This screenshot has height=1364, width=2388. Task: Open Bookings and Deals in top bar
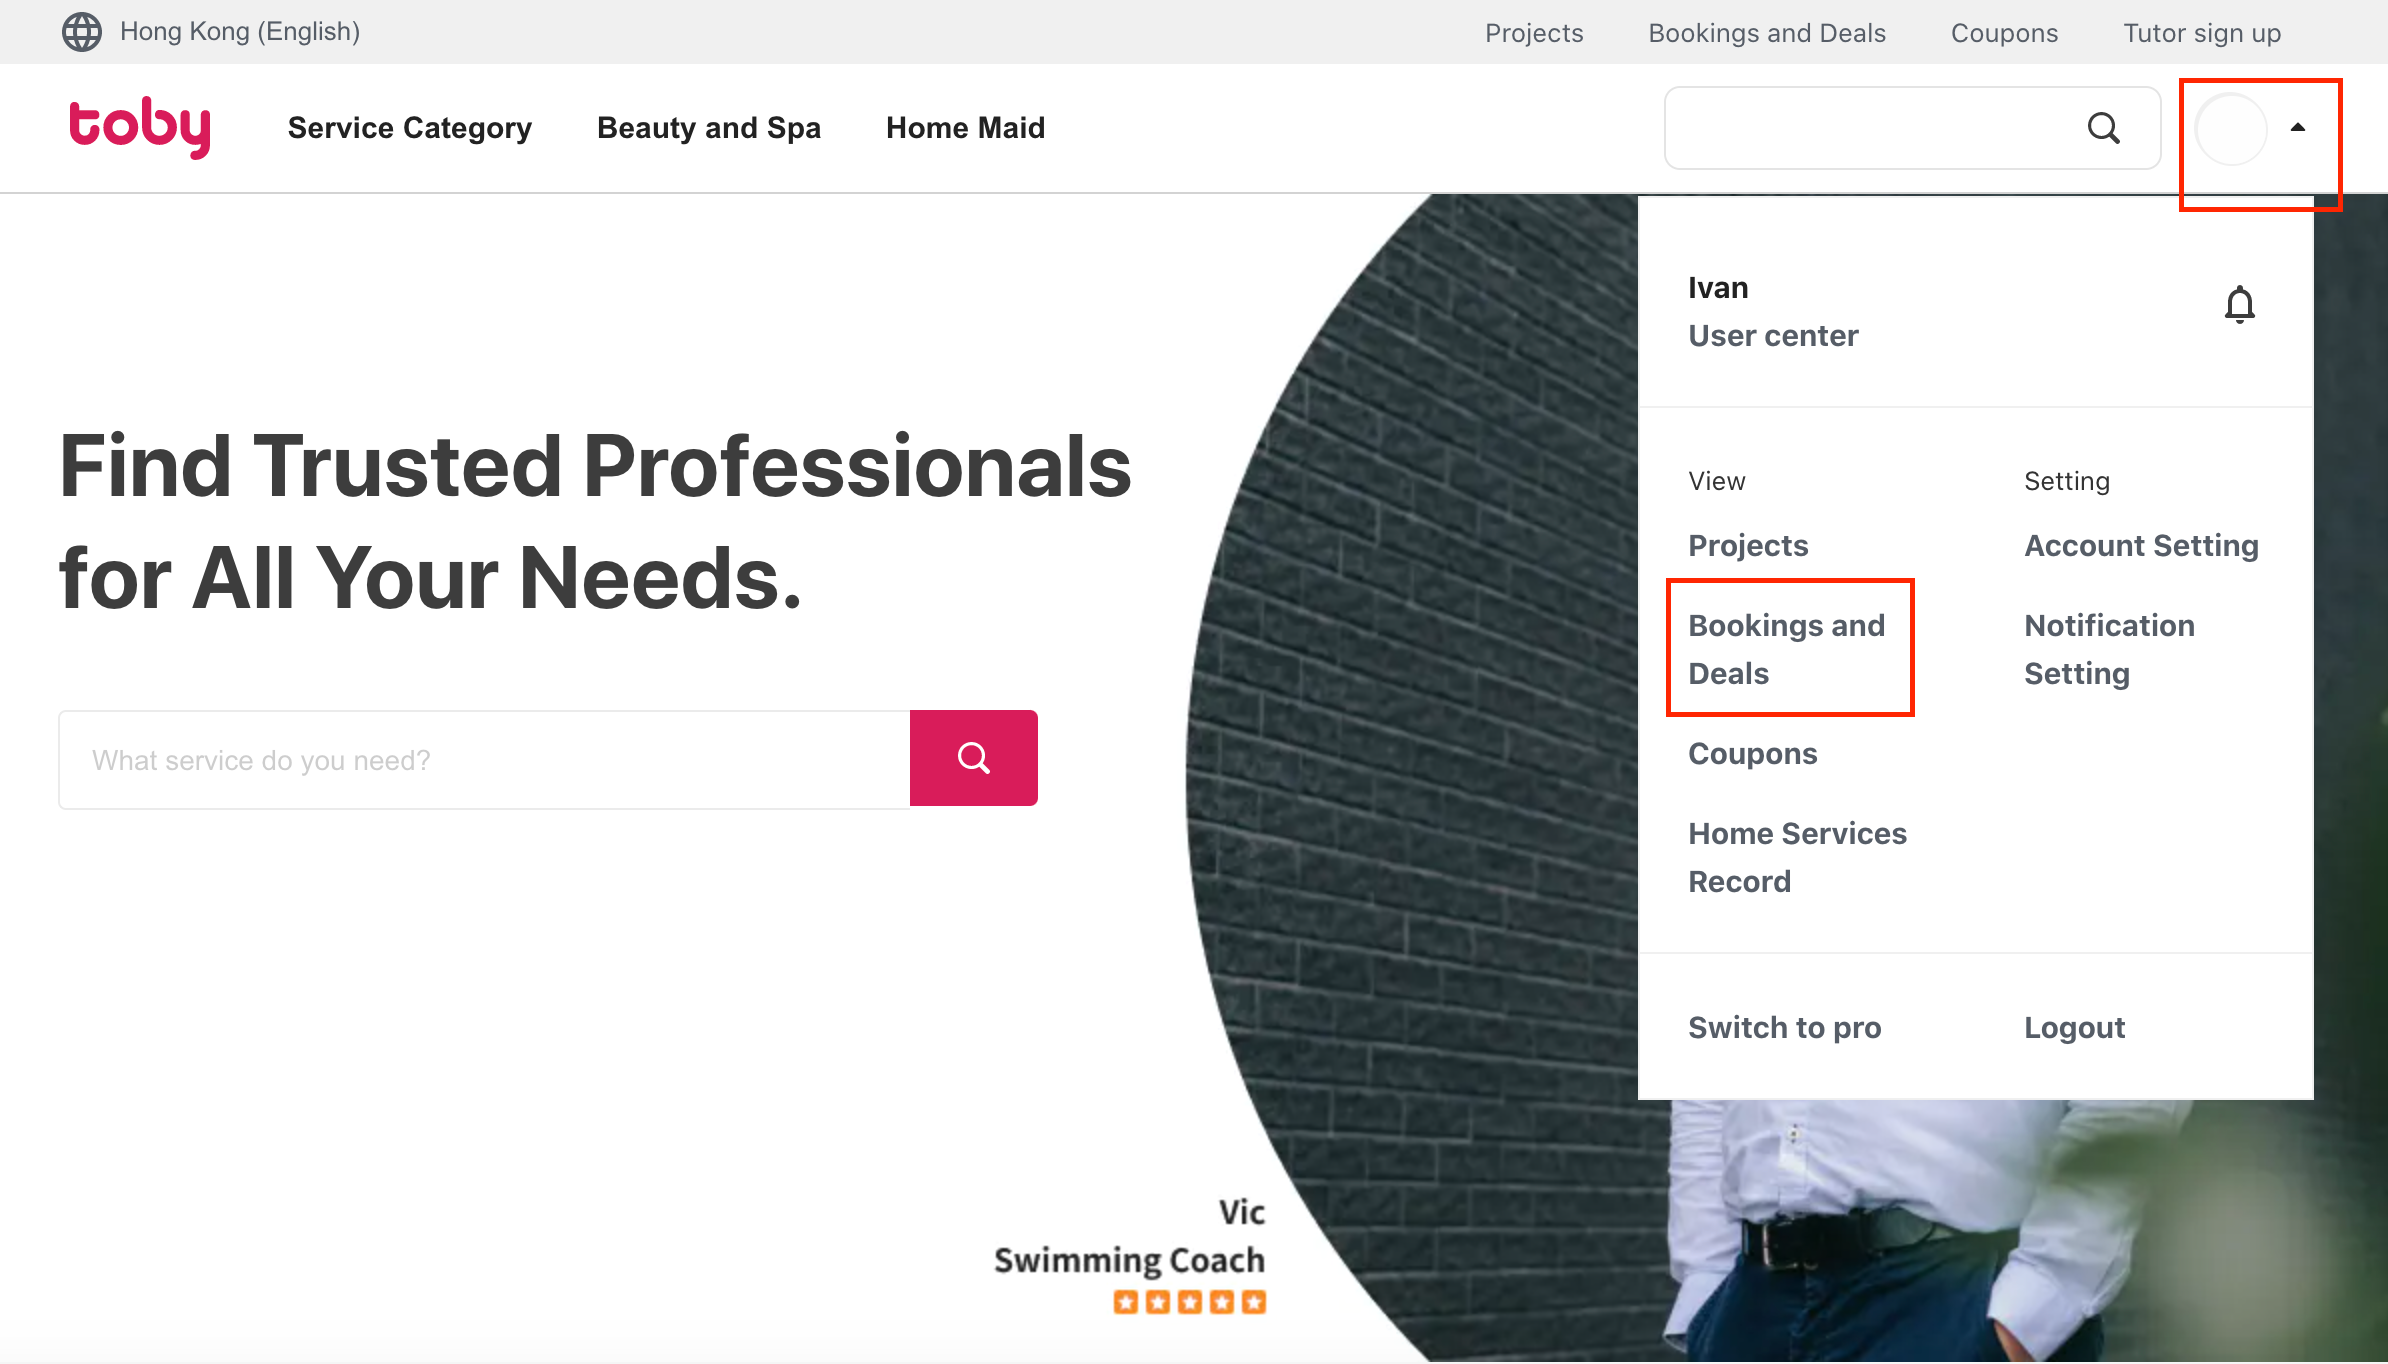(x=1767, y=33)
